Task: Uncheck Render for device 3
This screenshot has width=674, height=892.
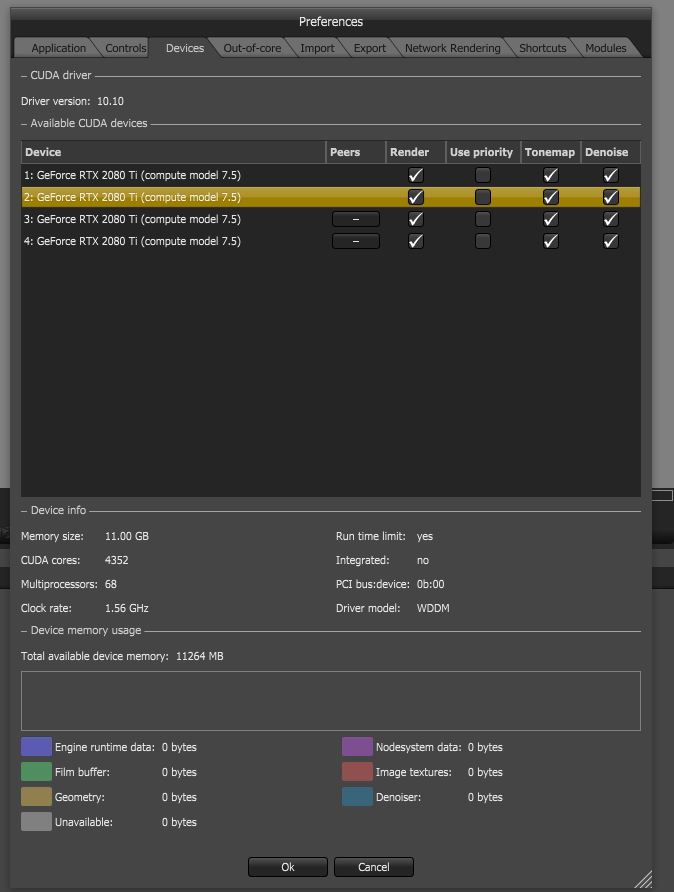Action: [416, 219]
